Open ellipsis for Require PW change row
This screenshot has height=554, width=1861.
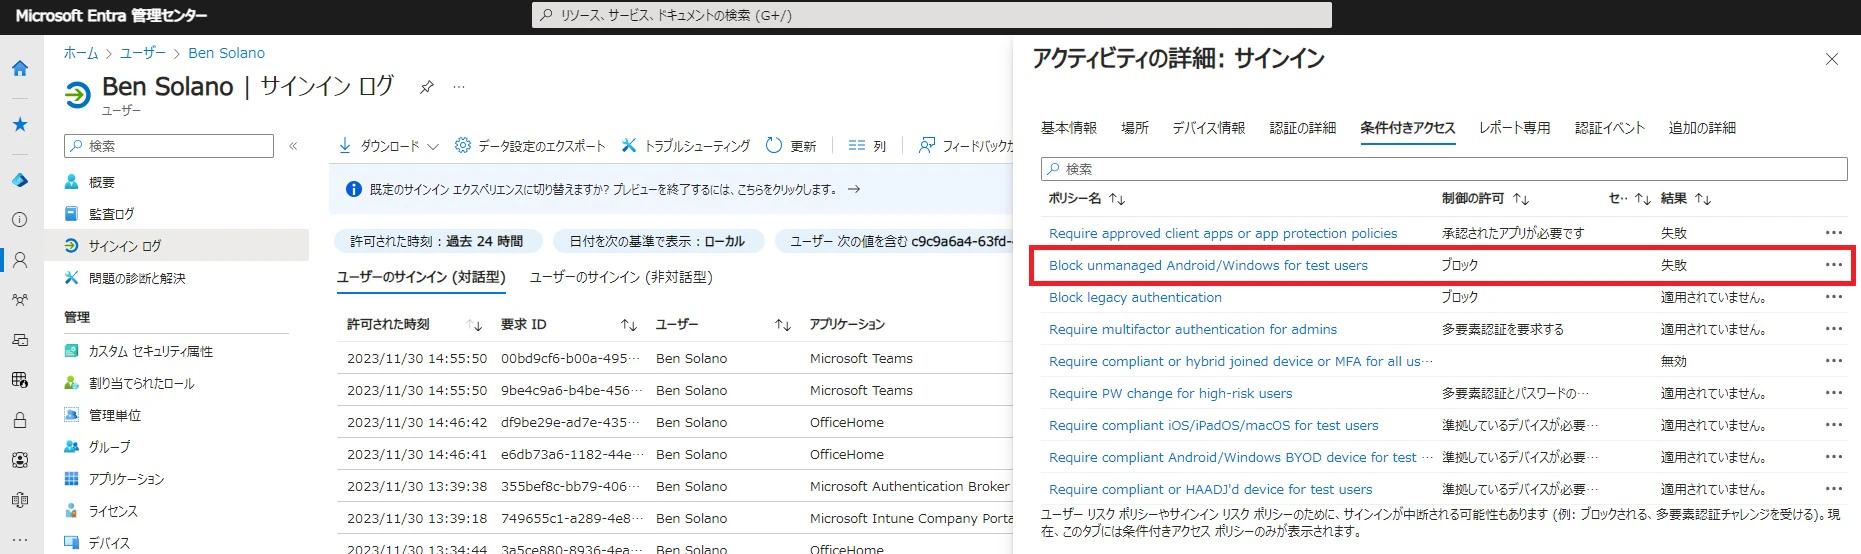tap(1833, 393)
